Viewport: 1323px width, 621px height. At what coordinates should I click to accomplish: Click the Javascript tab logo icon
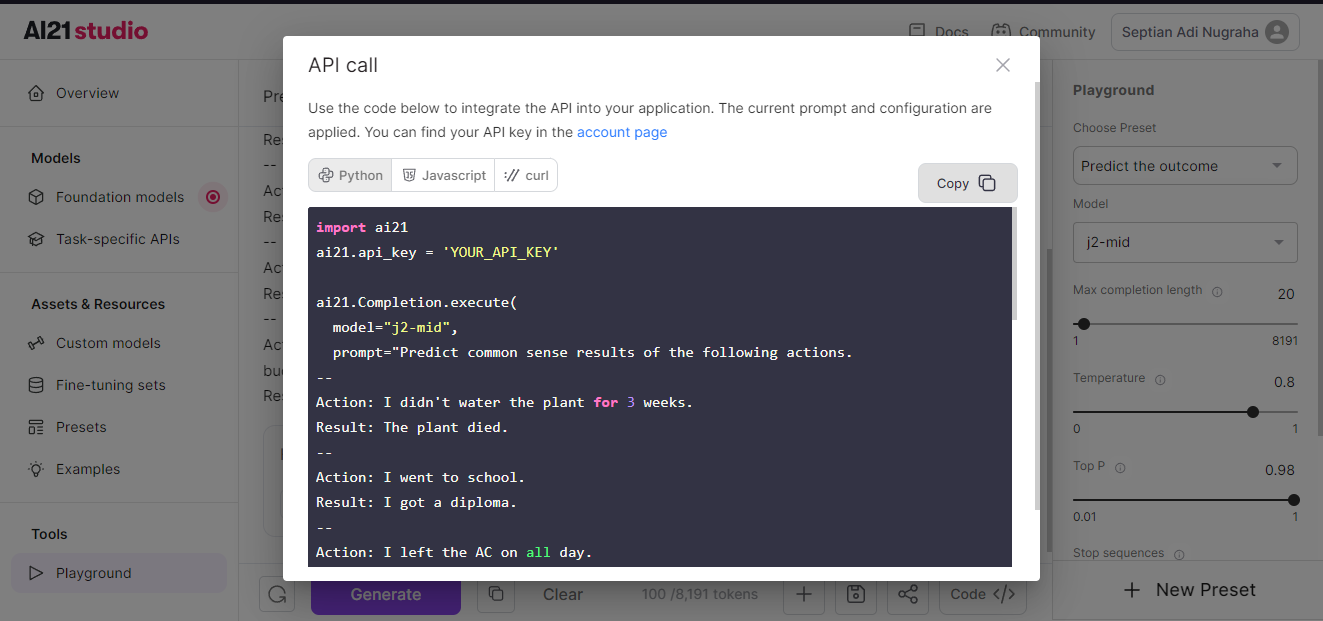409,175
